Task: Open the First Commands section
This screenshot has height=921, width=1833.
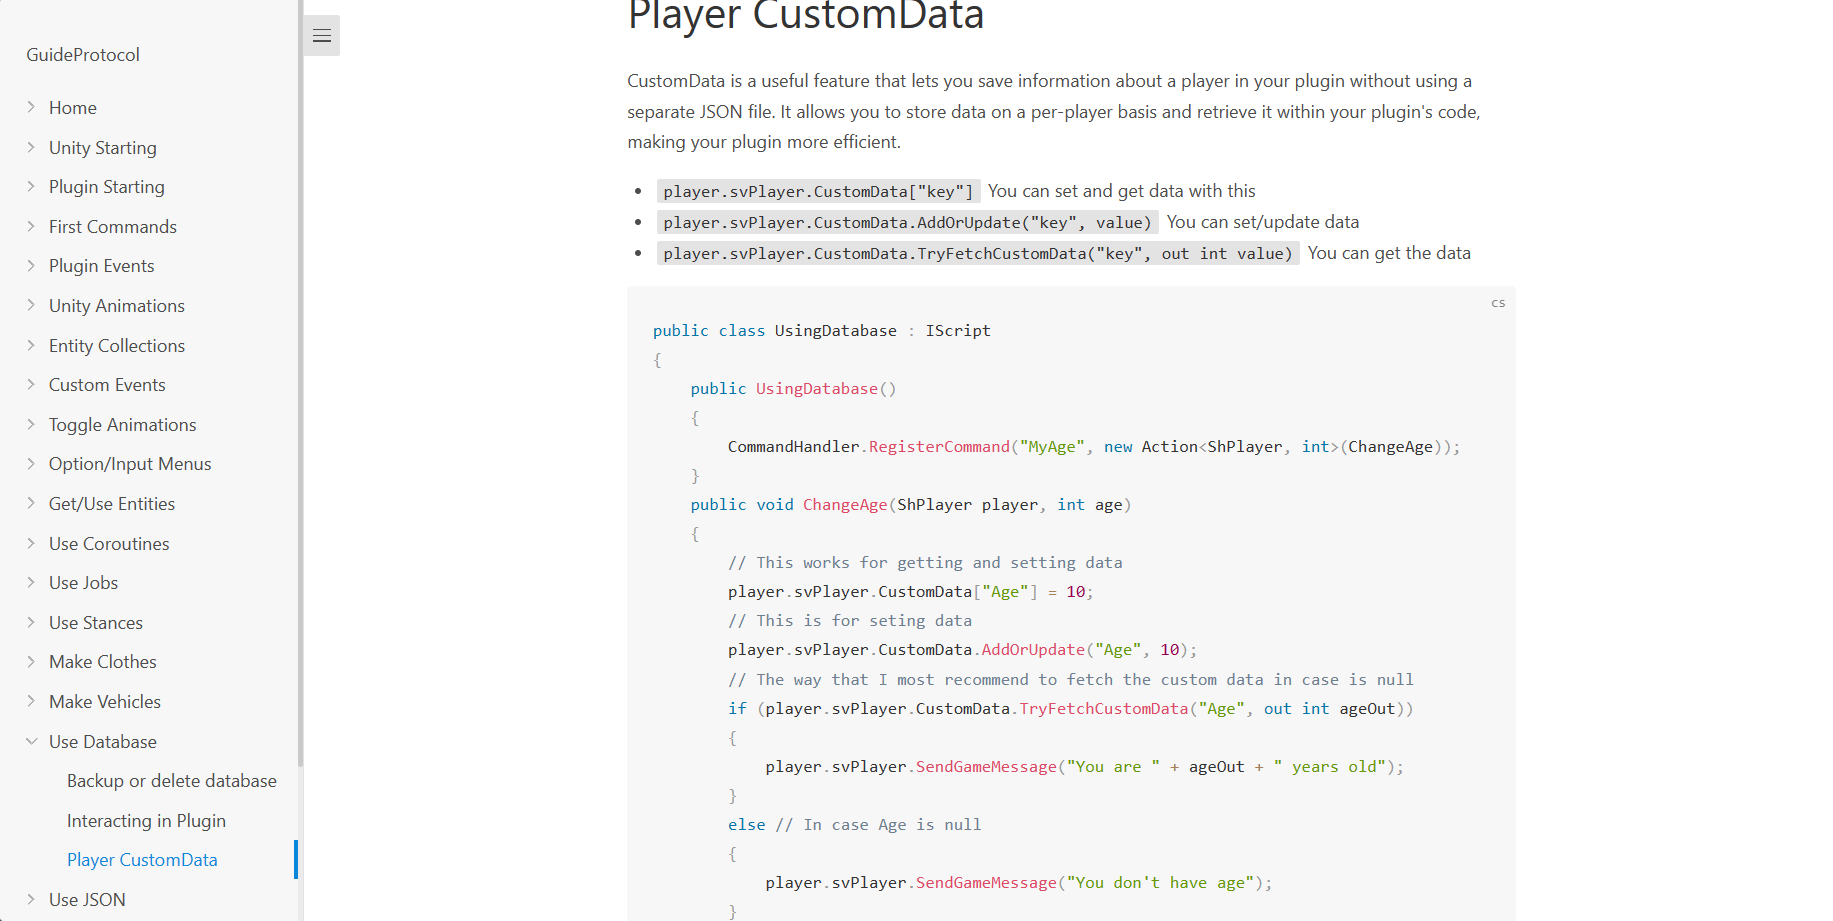Action: point(113,227)
